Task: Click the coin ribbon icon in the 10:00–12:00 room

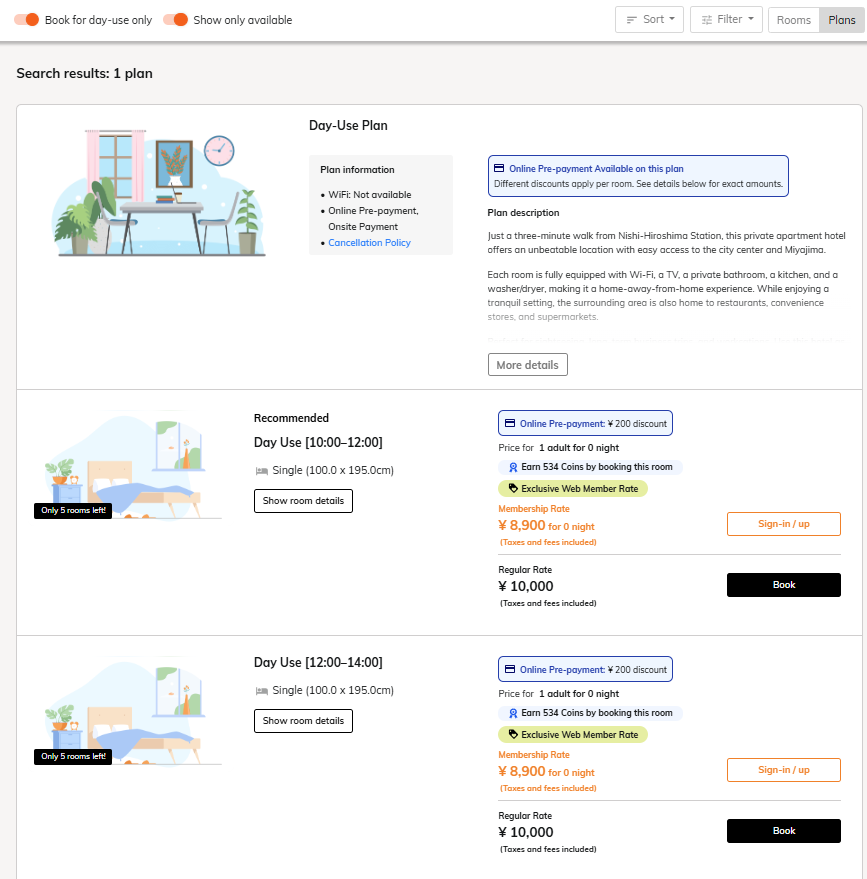Action: (513, 467)
